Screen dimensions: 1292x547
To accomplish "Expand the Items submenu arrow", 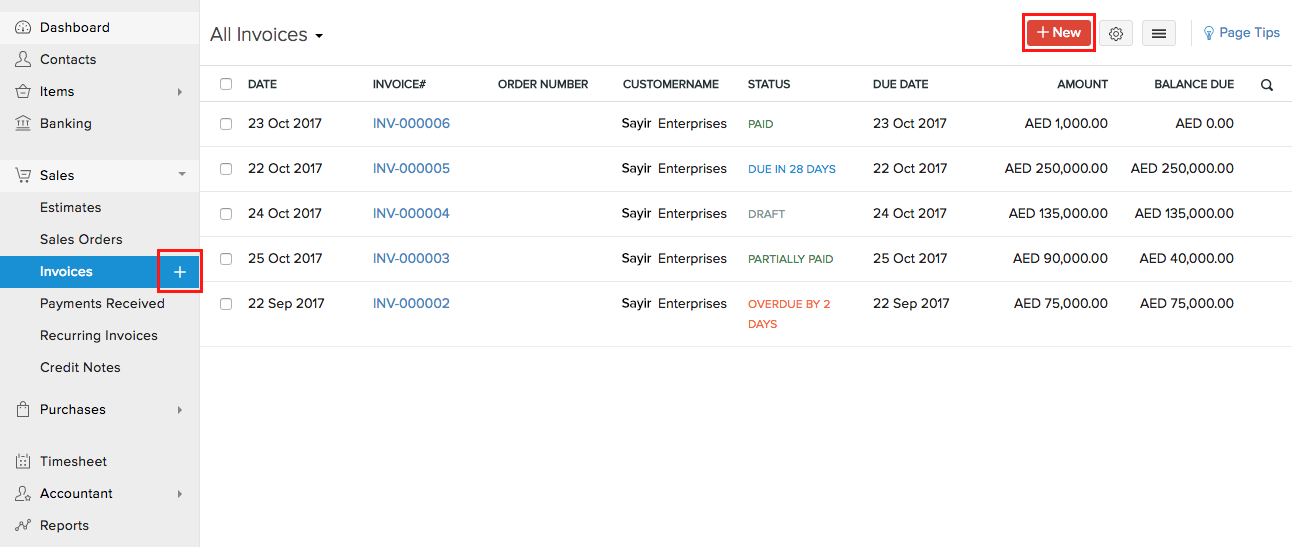I will (x=180, y=92).
